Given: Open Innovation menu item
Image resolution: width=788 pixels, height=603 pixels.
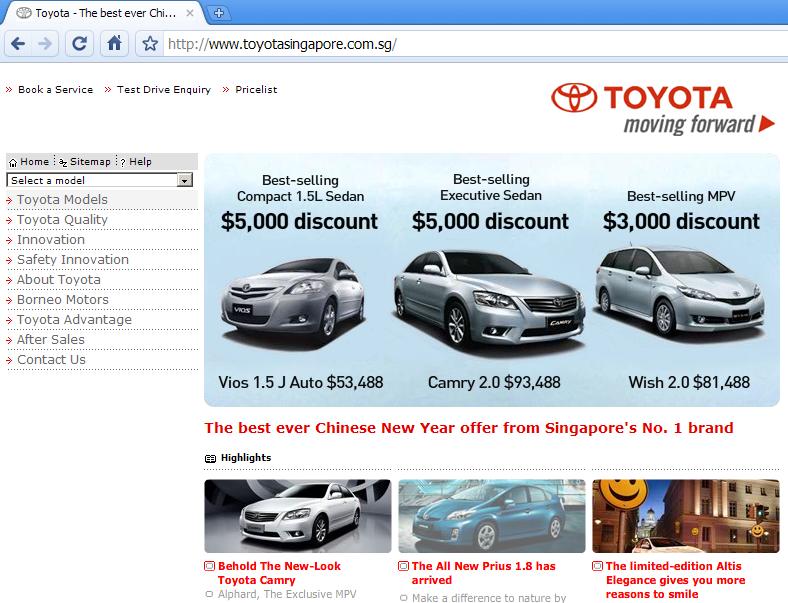Looking at the screenshot, I should (x=51, y=240).
